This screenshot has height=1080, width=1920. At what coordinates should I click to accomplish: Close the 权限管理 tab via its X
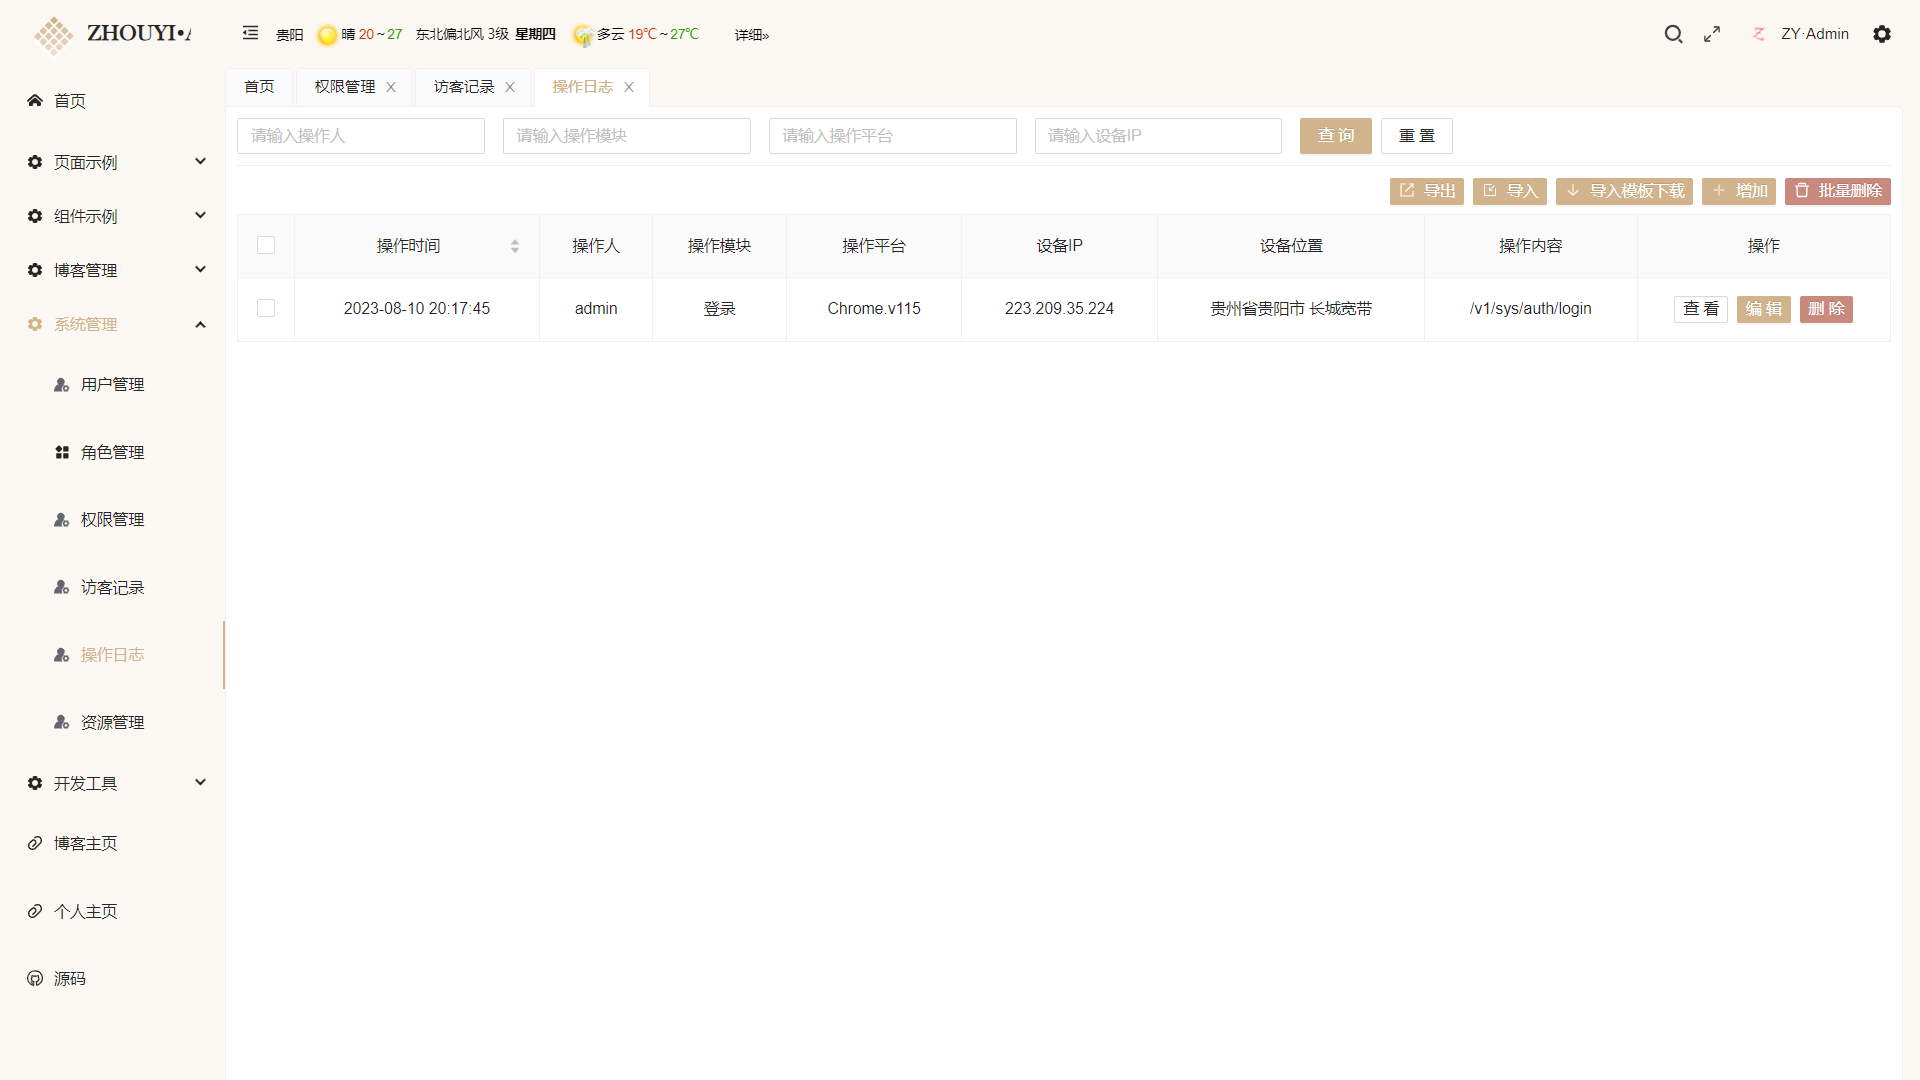tap(391, 87)
